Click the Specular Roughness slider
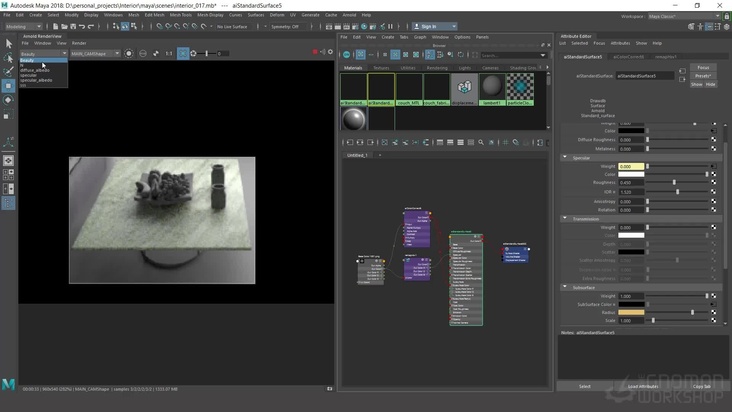This screenshot has width=732, height=412. 677,182
